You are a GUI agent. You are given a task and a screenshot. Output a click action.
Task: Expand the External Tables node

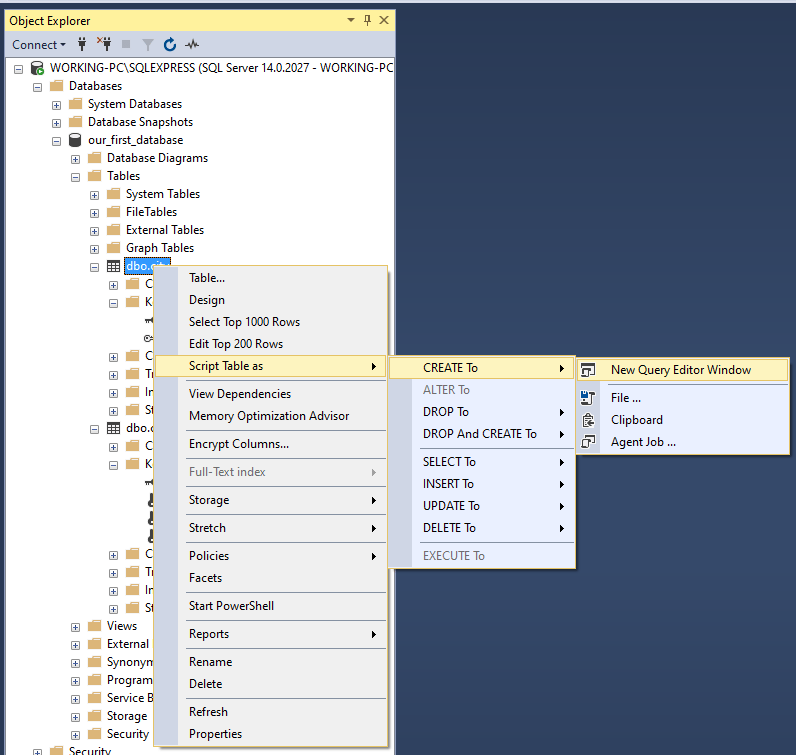click(94, 231)
